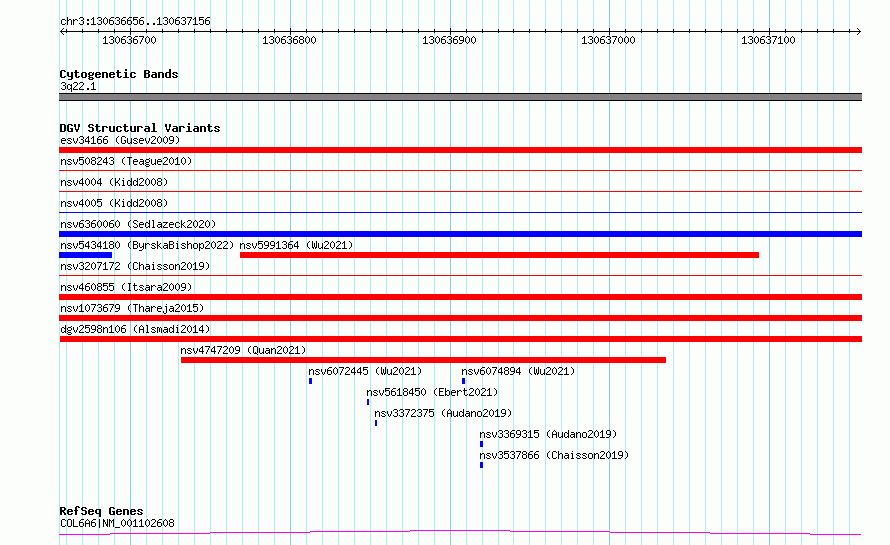This screenshot has height=545, width=890.
Task: Click the Cytogenetic Bands track heading
Action: pos(119,74)
